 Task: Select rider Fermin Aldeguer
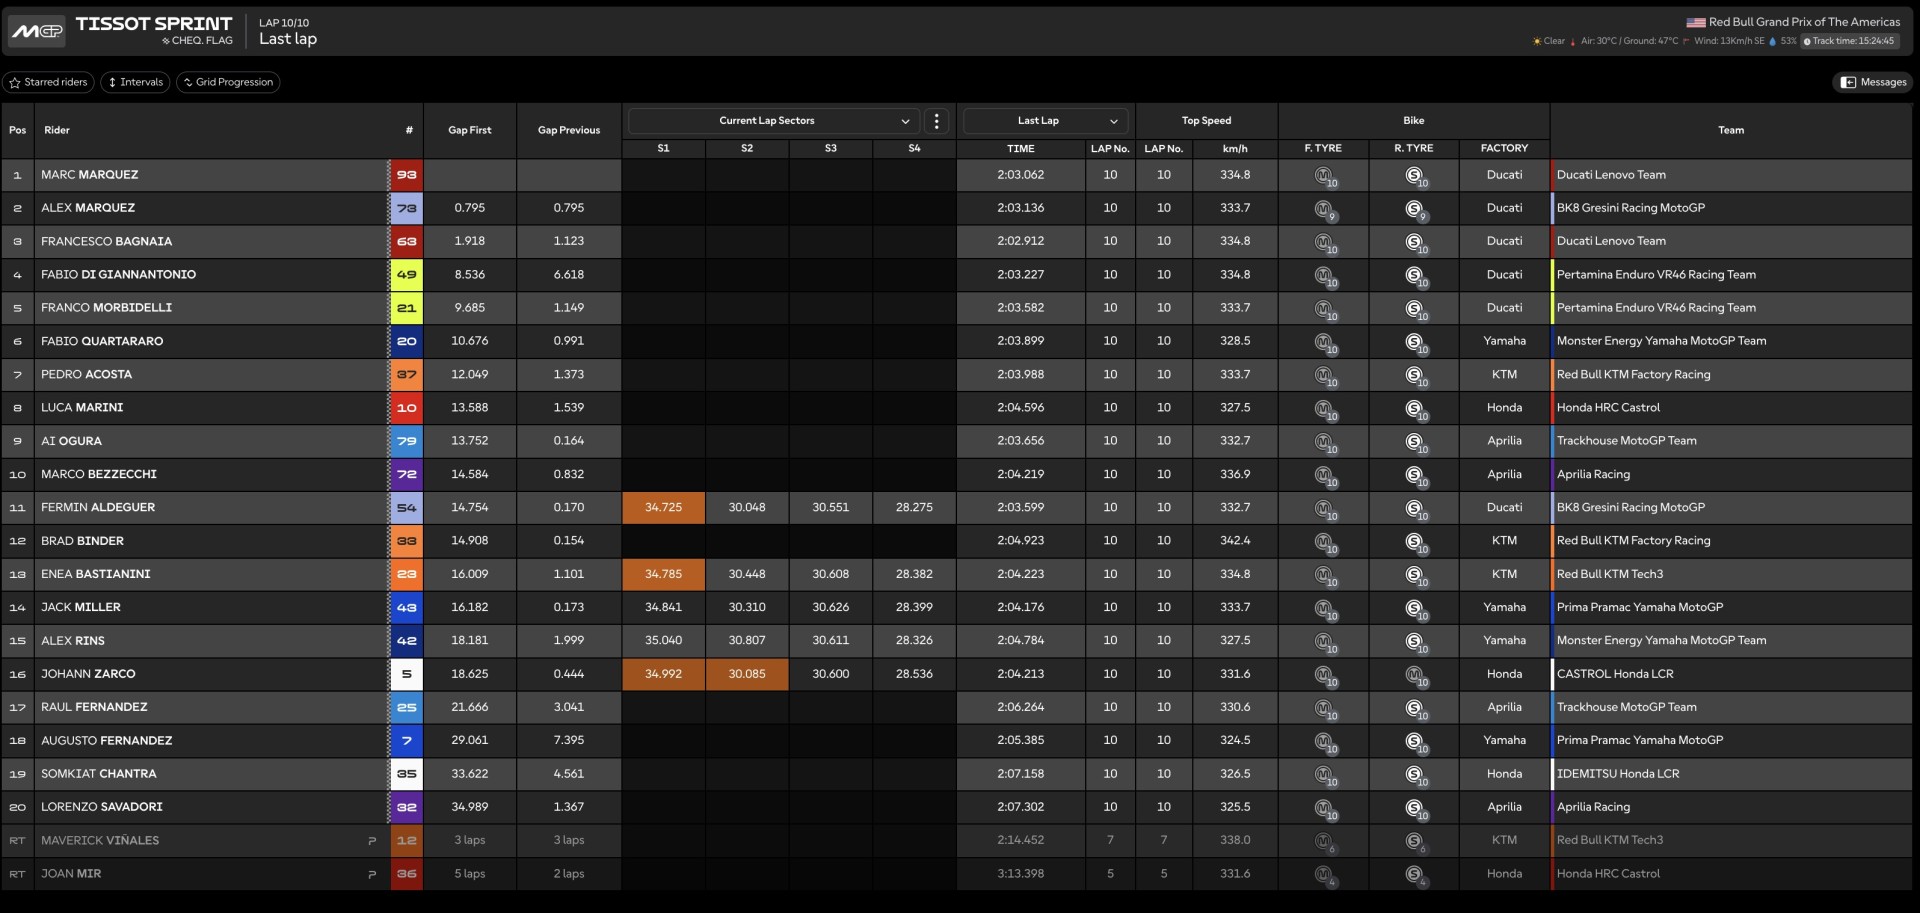tap(98, 507)
